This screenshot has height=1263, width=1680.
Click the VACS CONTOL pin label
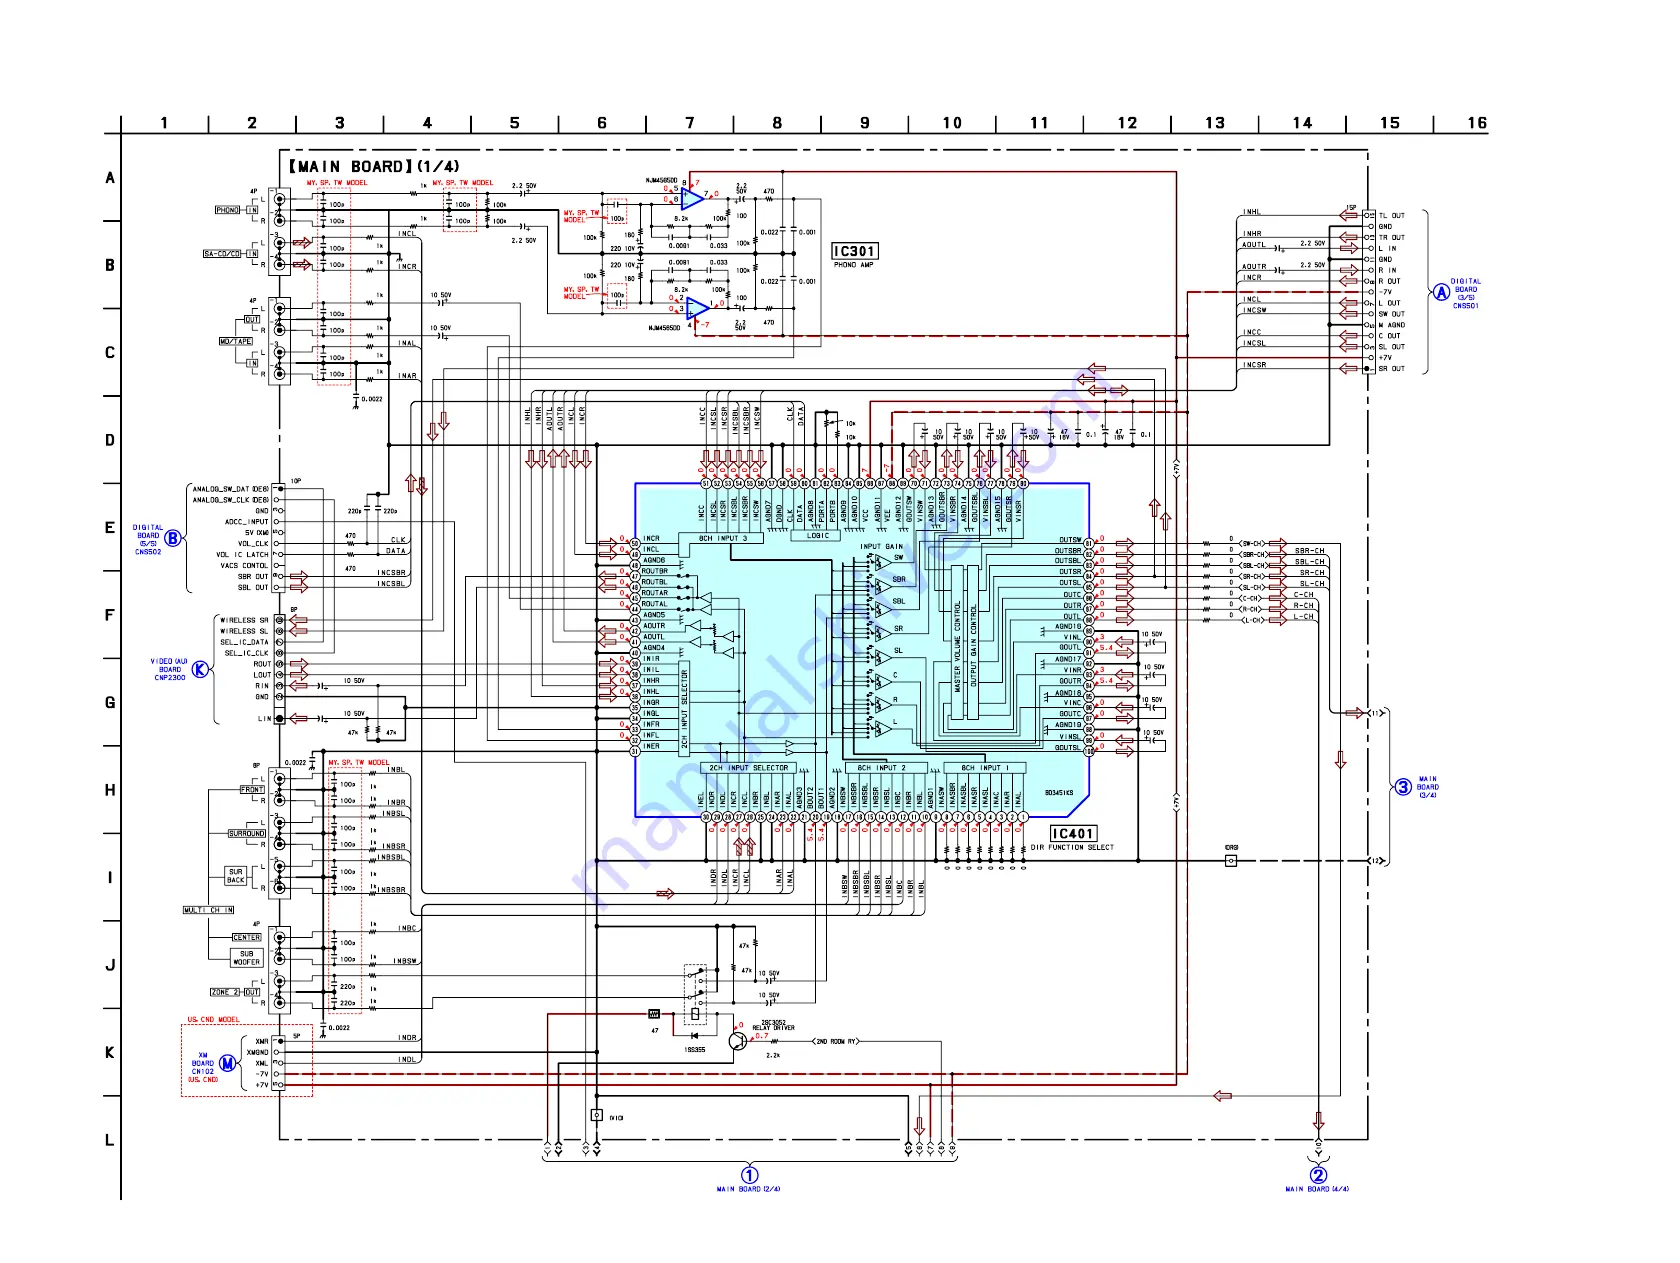coord(245,565)
